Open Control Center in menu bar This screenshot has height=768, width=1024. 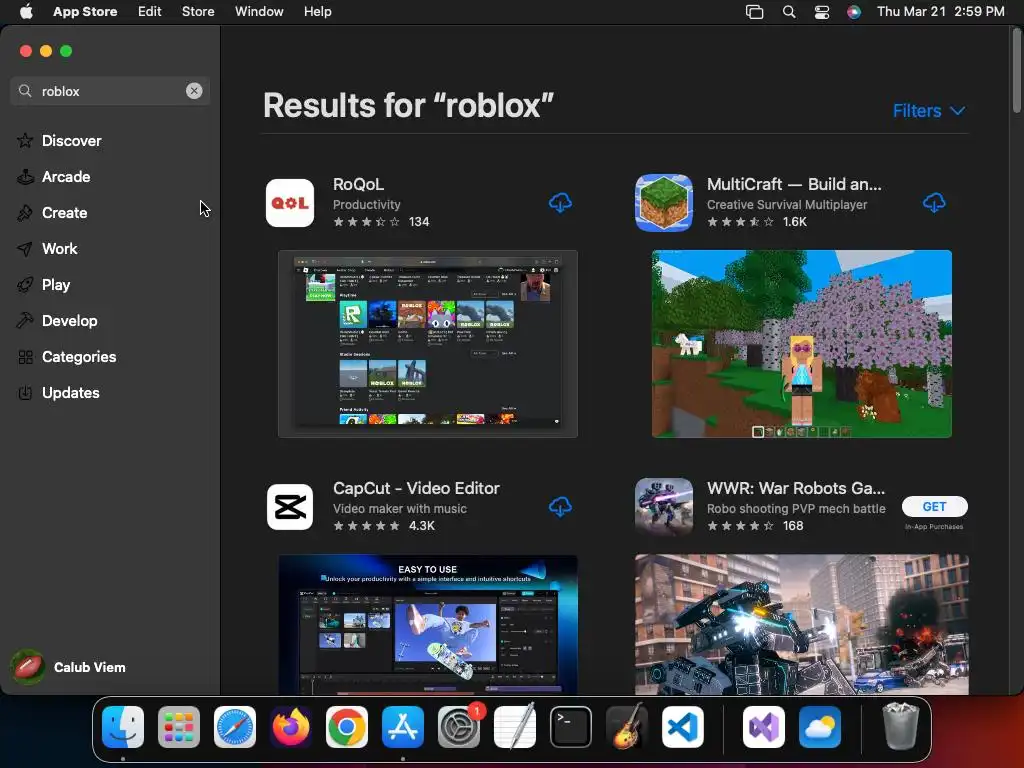click(822, 11)
